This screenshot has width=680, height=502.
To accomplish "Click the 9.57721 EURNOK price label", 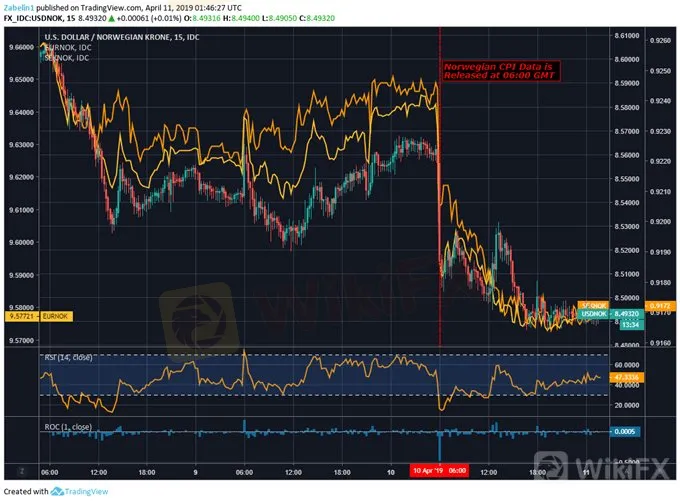I will [x=21, y=316].
